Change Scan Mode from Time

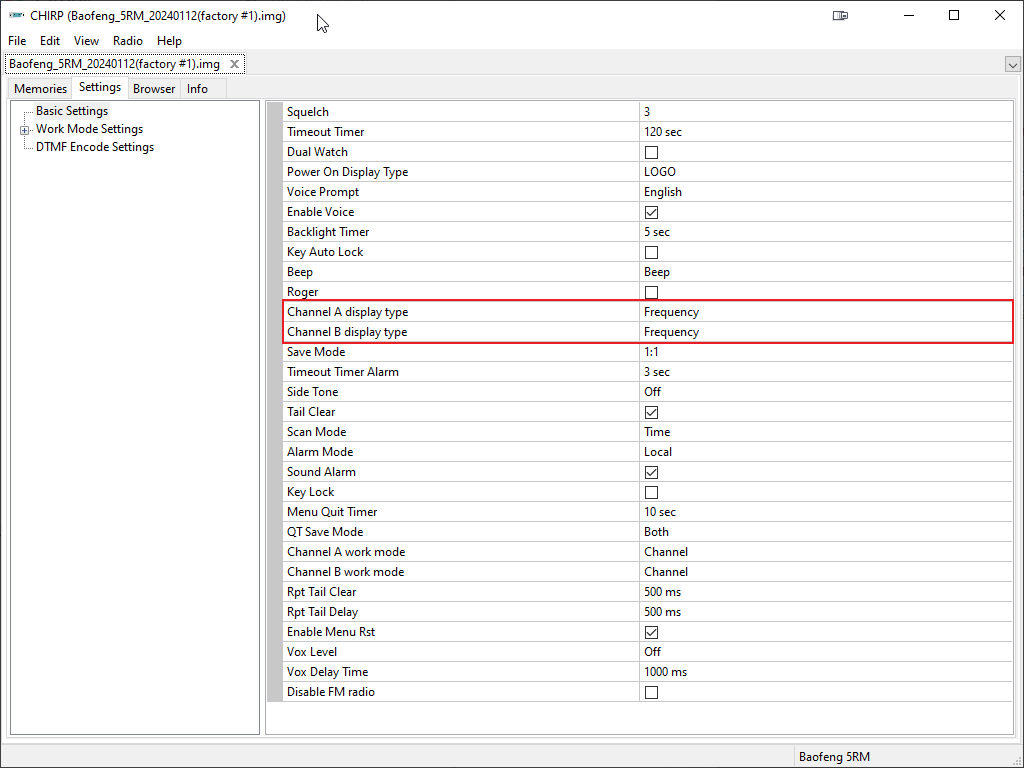825,432
